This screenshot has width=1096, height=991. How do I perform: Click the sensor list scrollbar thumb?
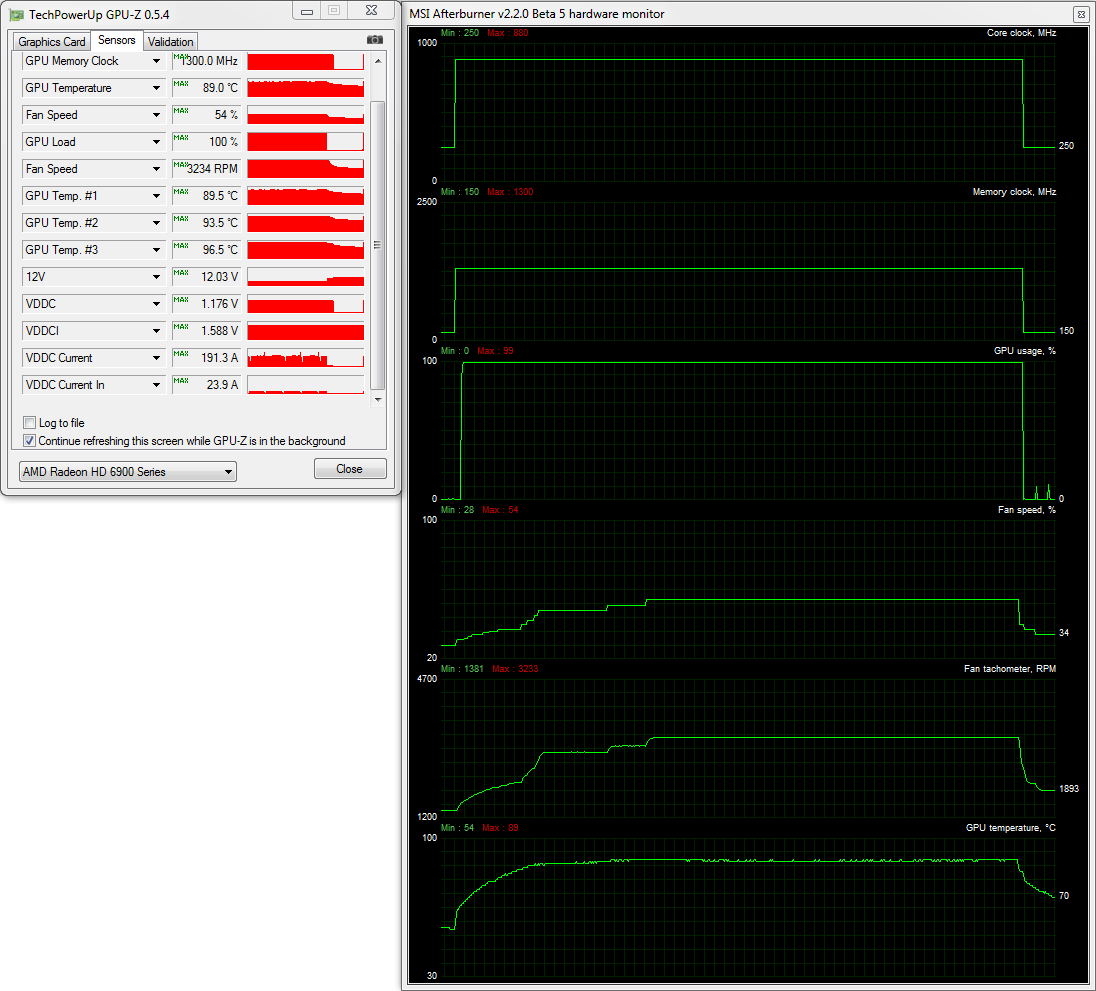coord(377,245)
